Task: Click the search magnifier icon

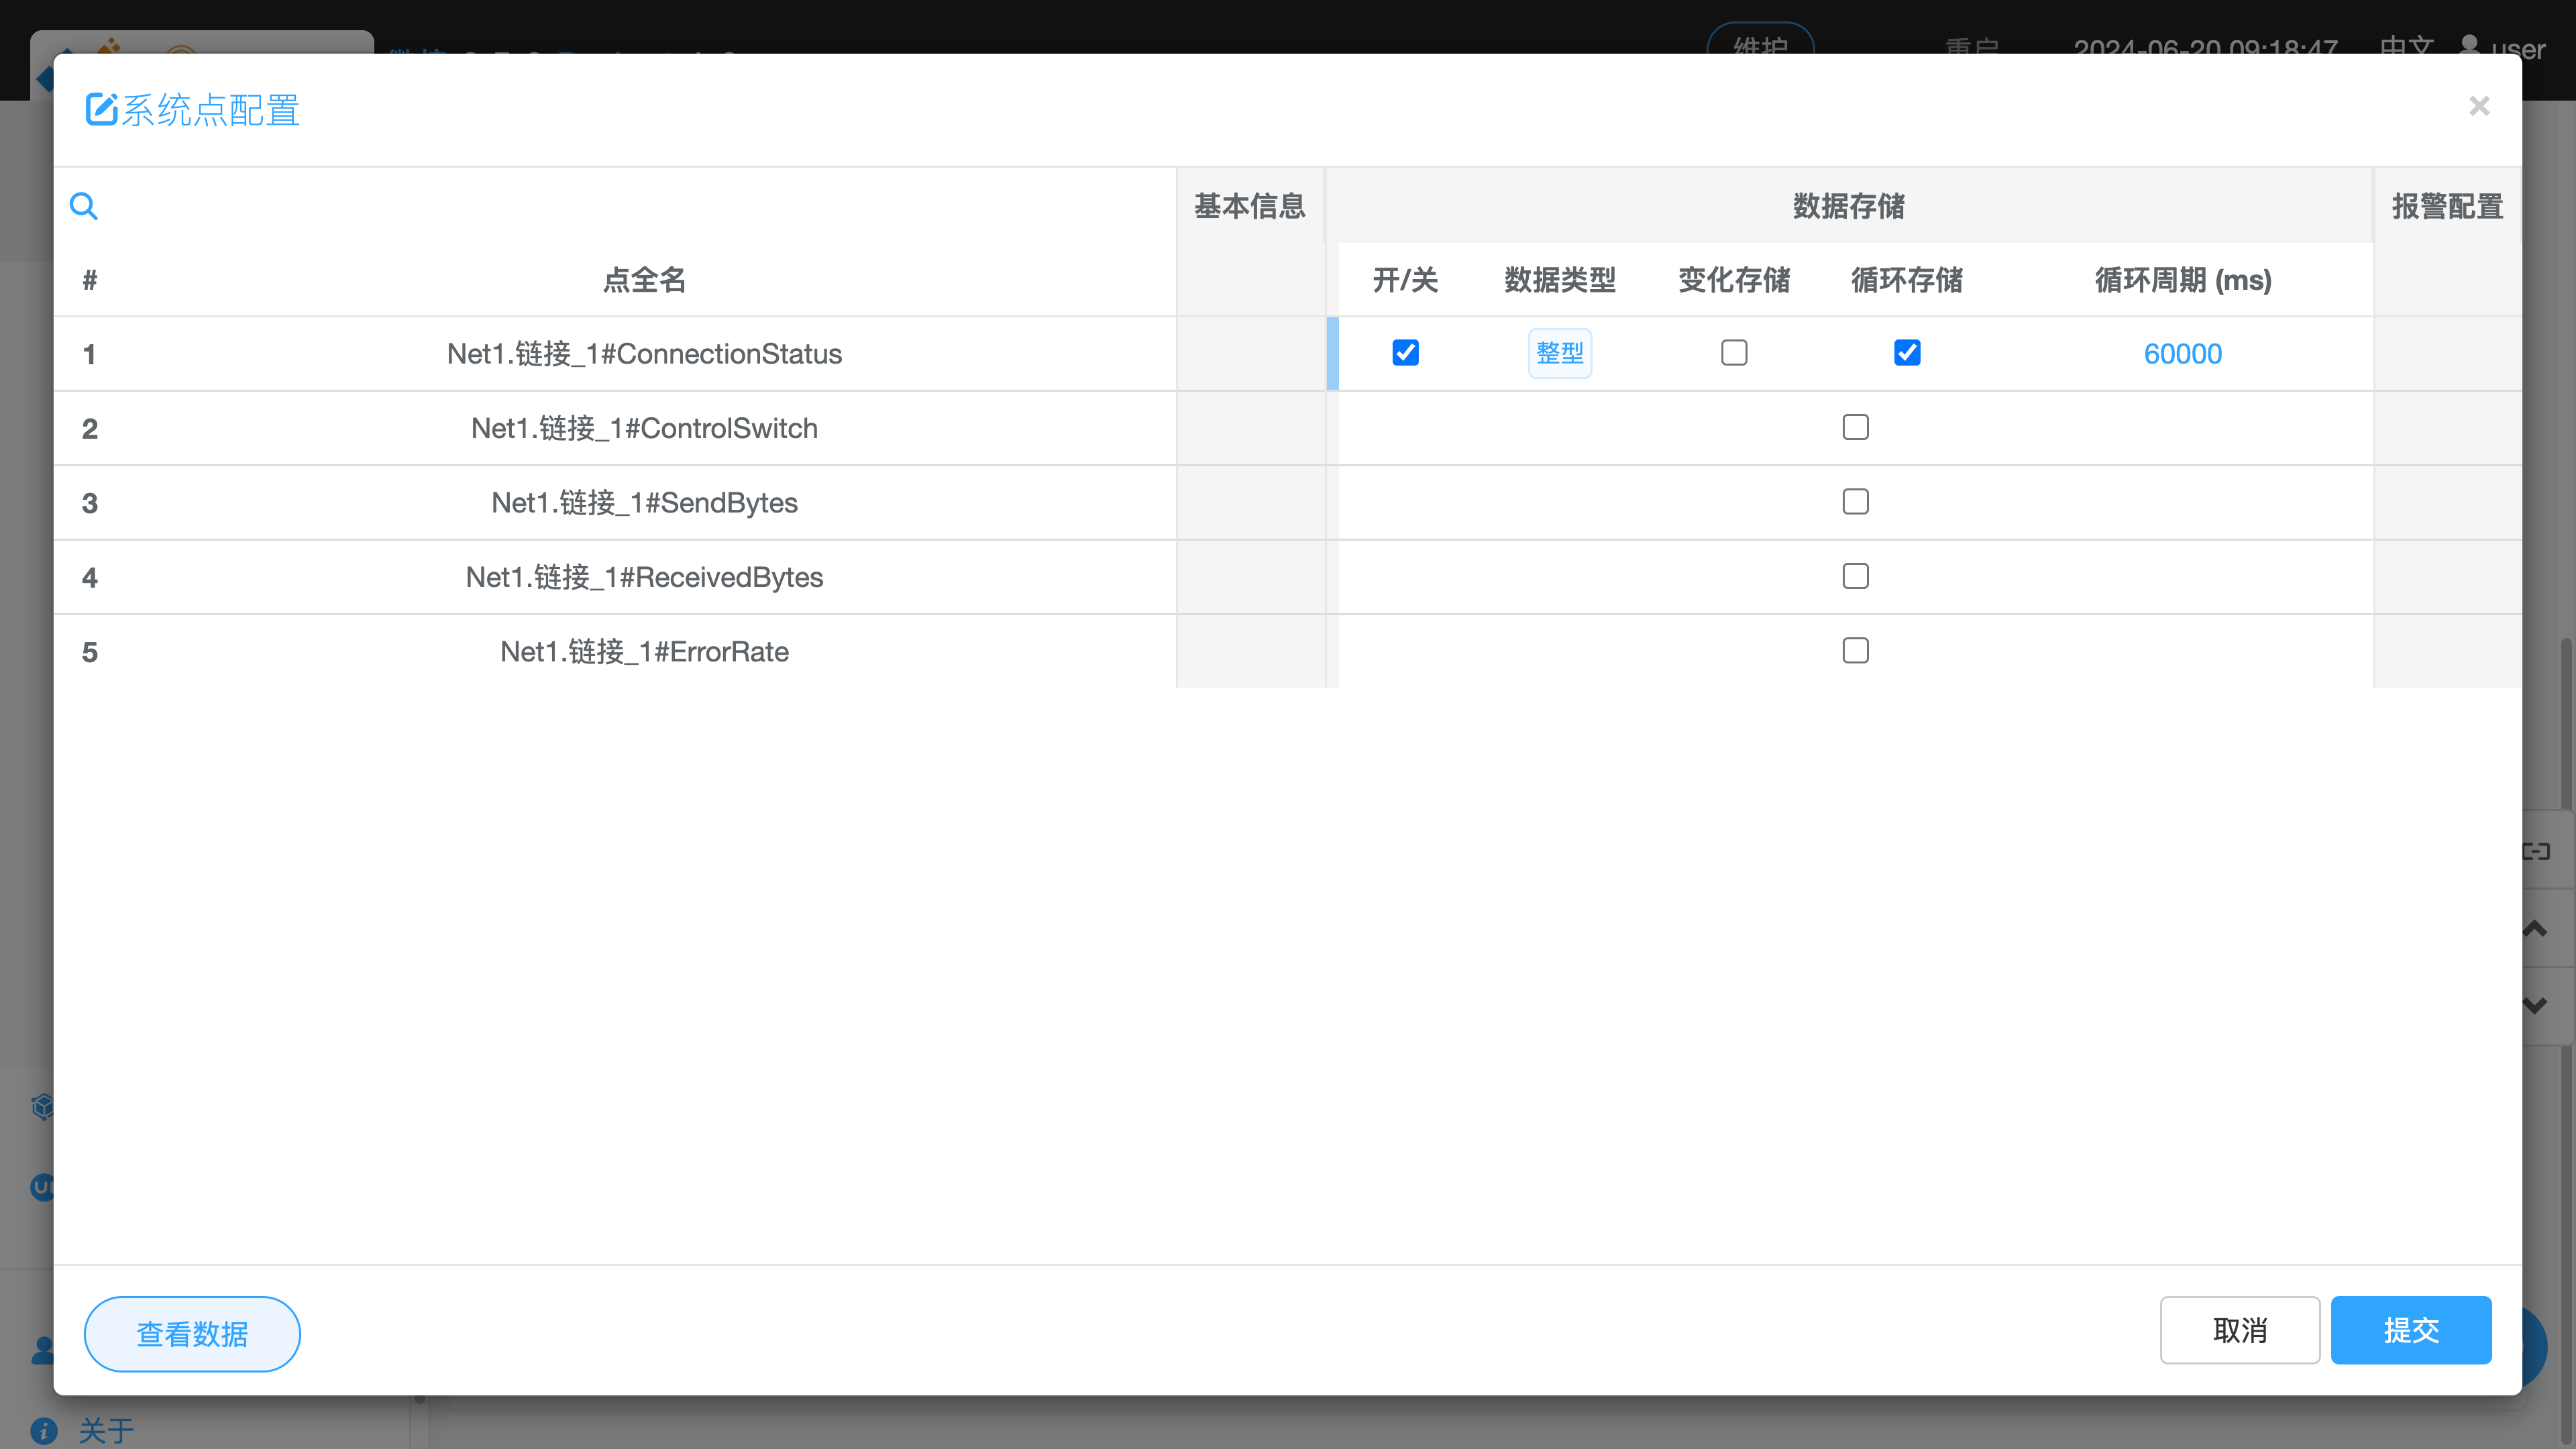Action: point(84,206)
